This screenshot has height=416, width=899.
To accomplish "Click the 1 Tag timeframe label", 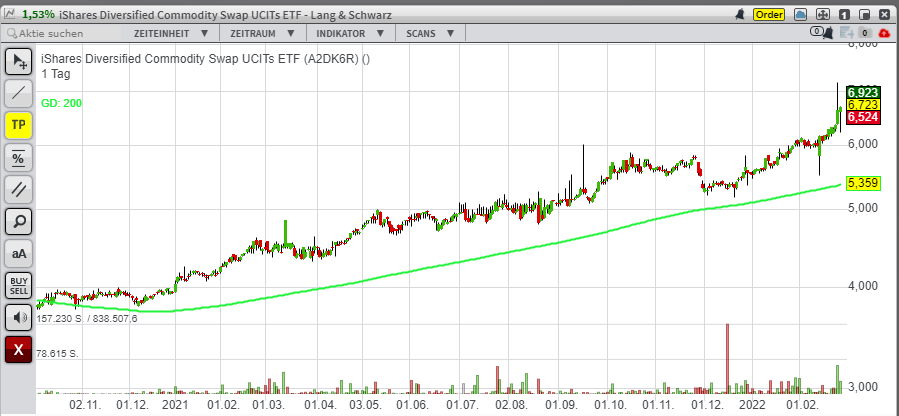I will pyautogui.click(x=56, y=73).
